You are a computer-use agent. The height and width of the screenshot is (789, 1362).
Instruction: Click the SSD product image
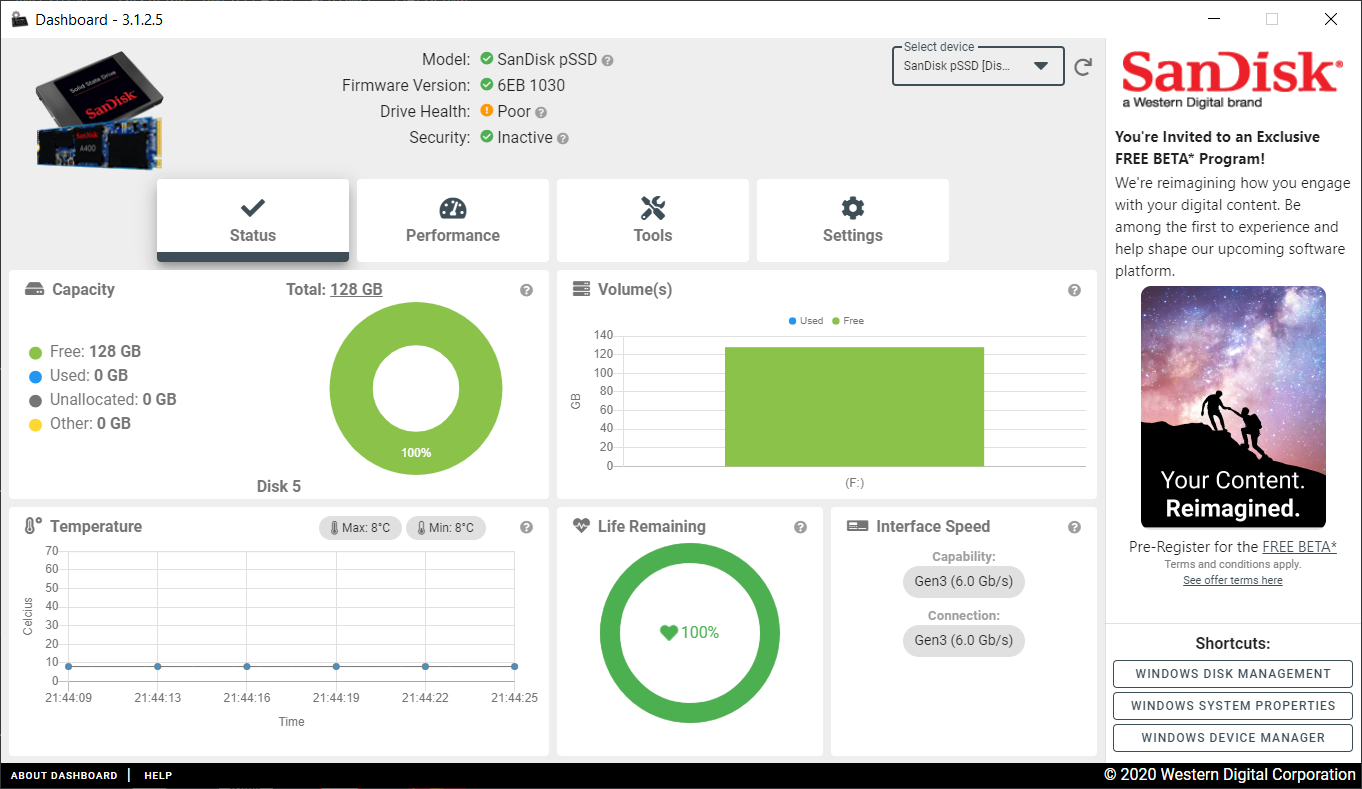(100, 110)
